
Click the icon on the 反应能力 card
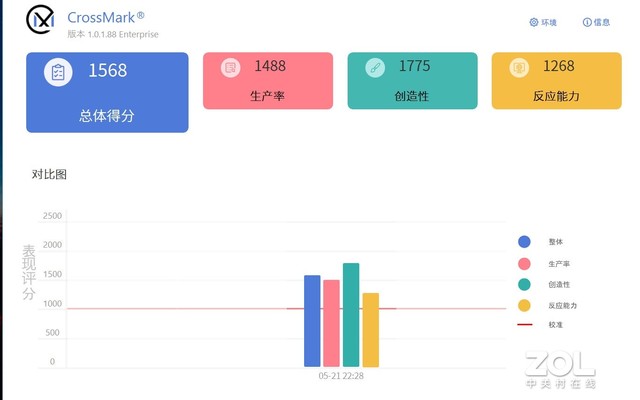coord(519,68)
